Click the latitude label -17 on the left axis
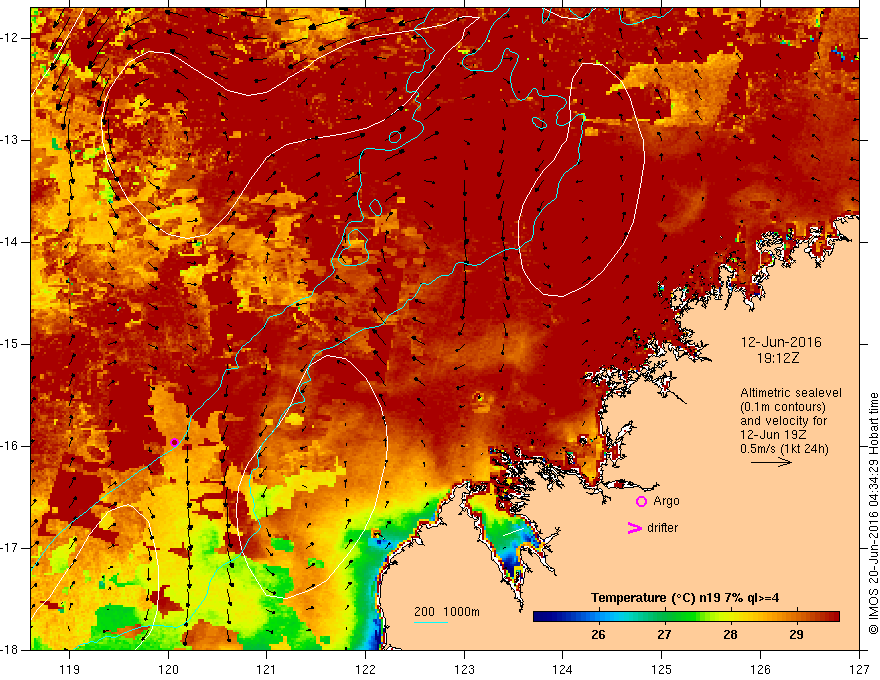 pos(10,548)
